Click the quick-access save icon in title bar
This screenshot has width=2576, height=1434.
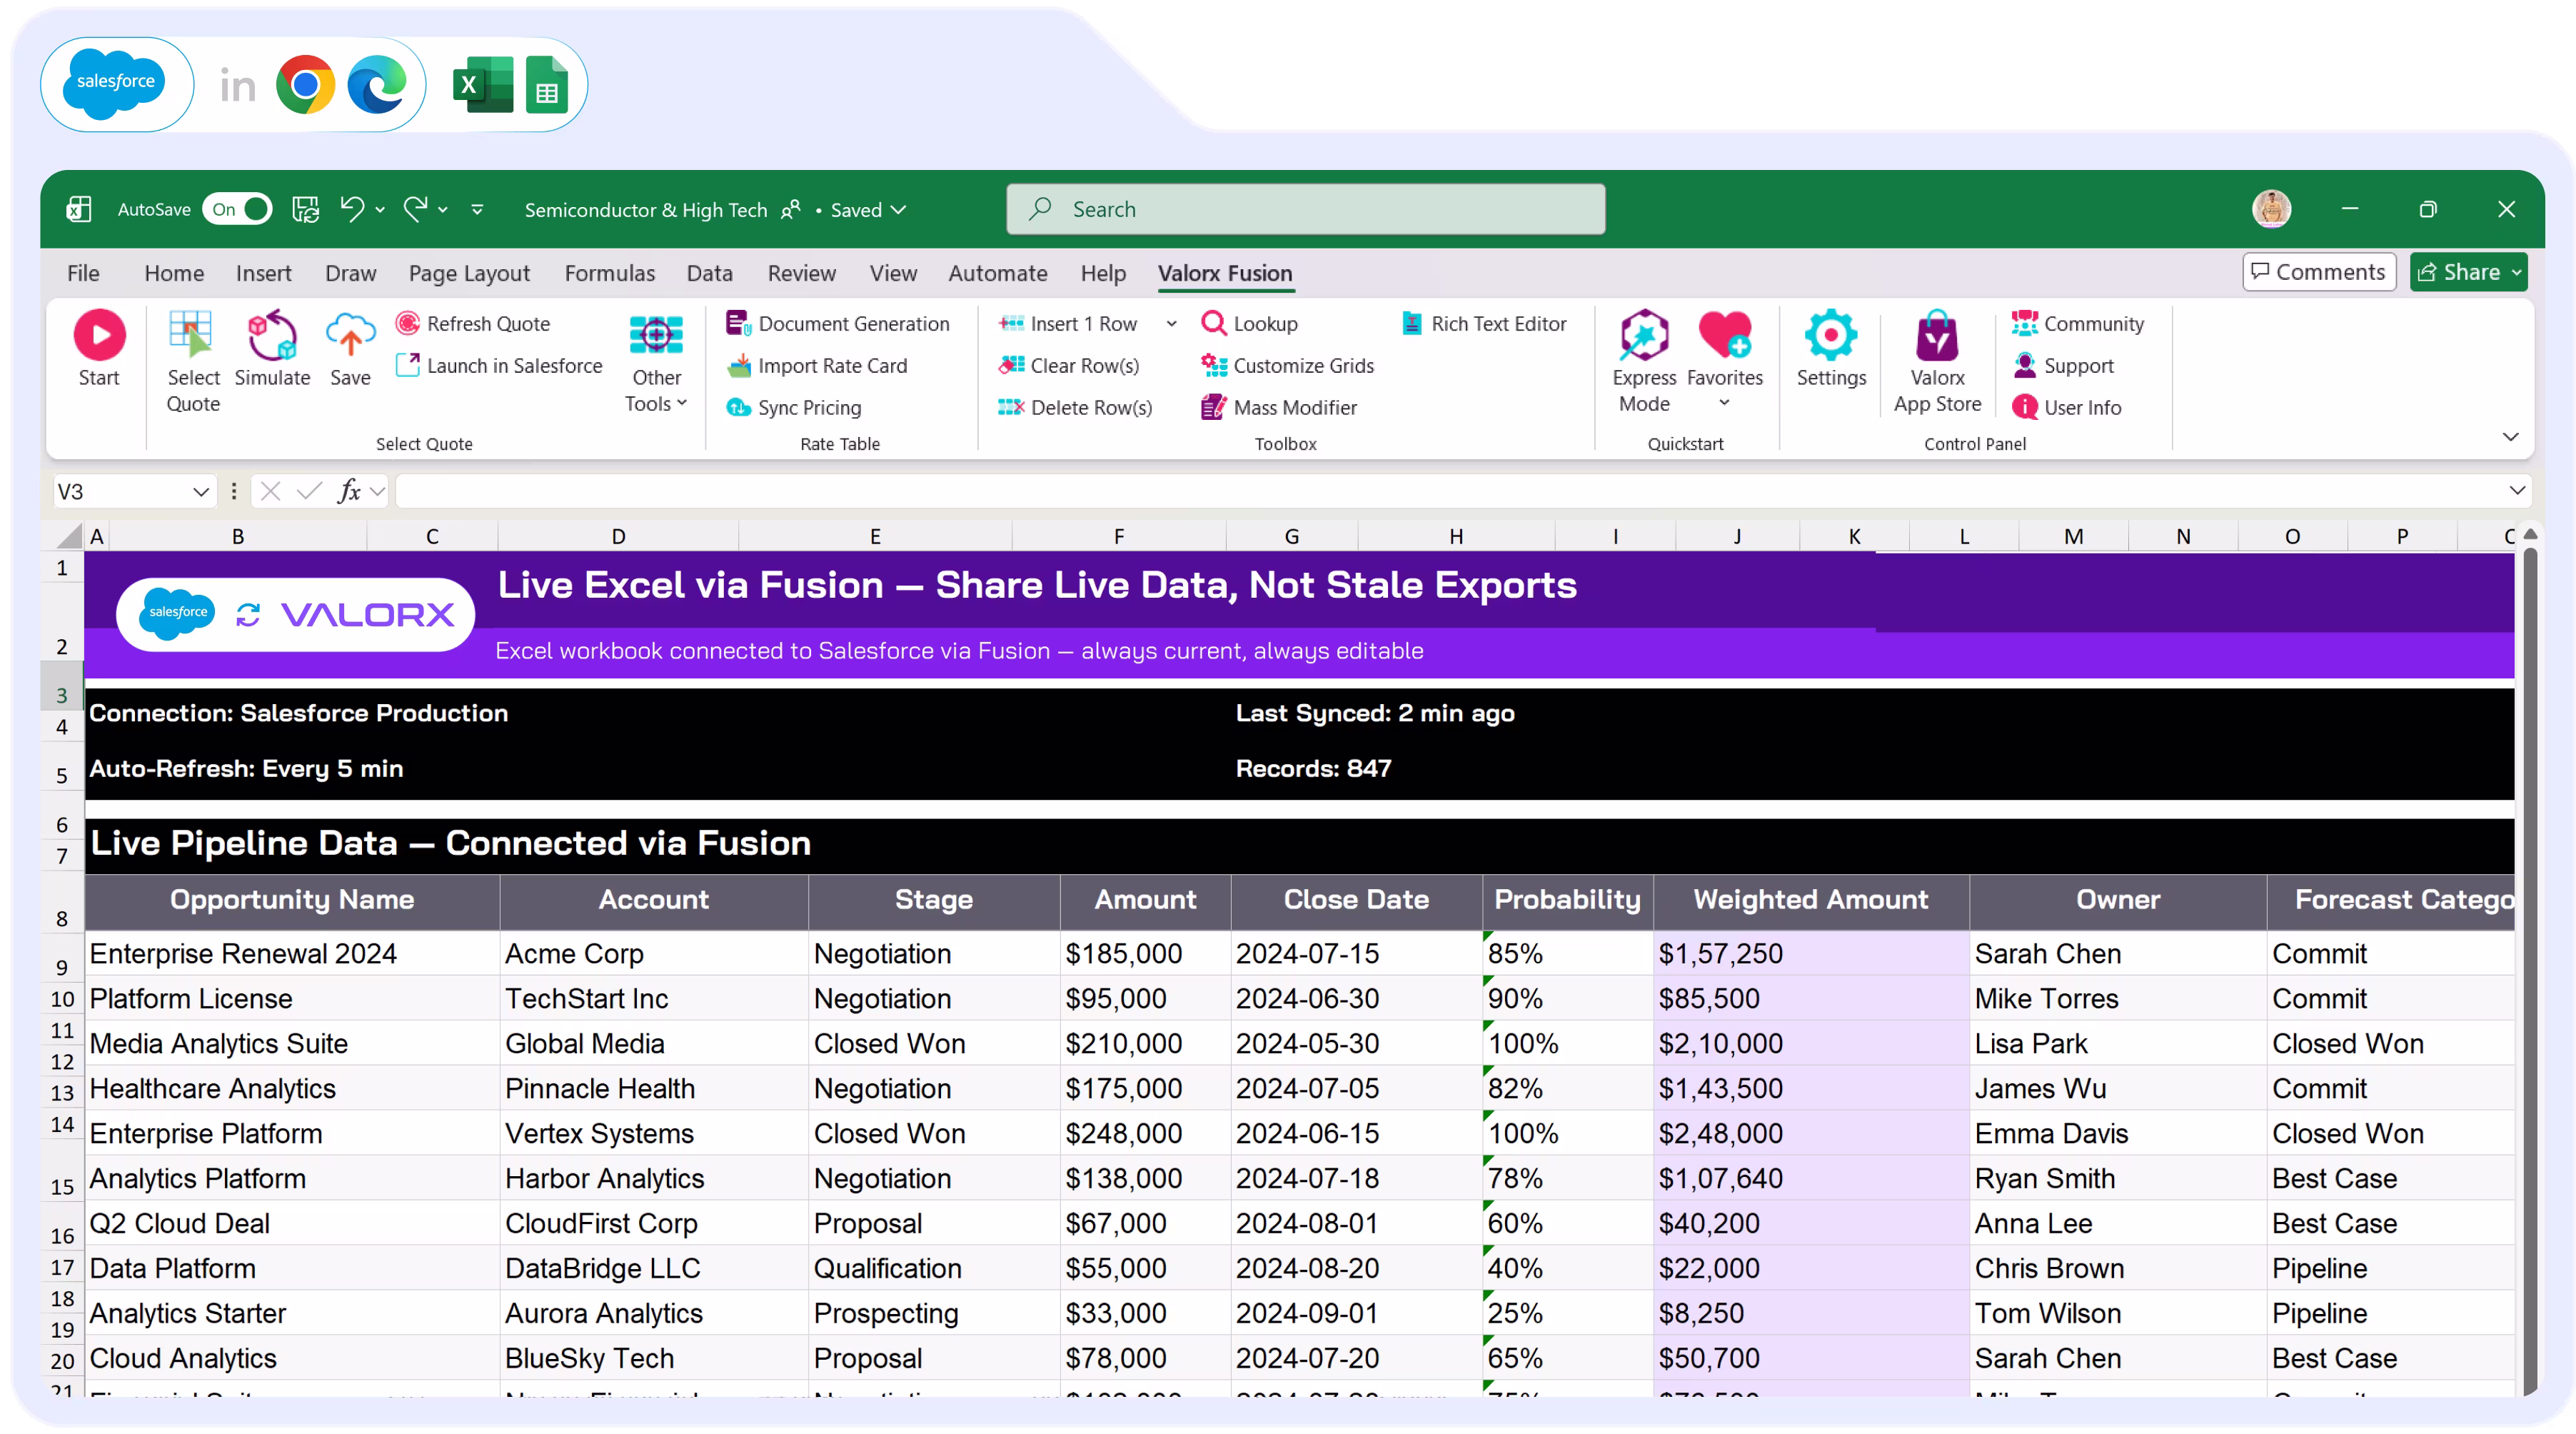coord(305,209)
